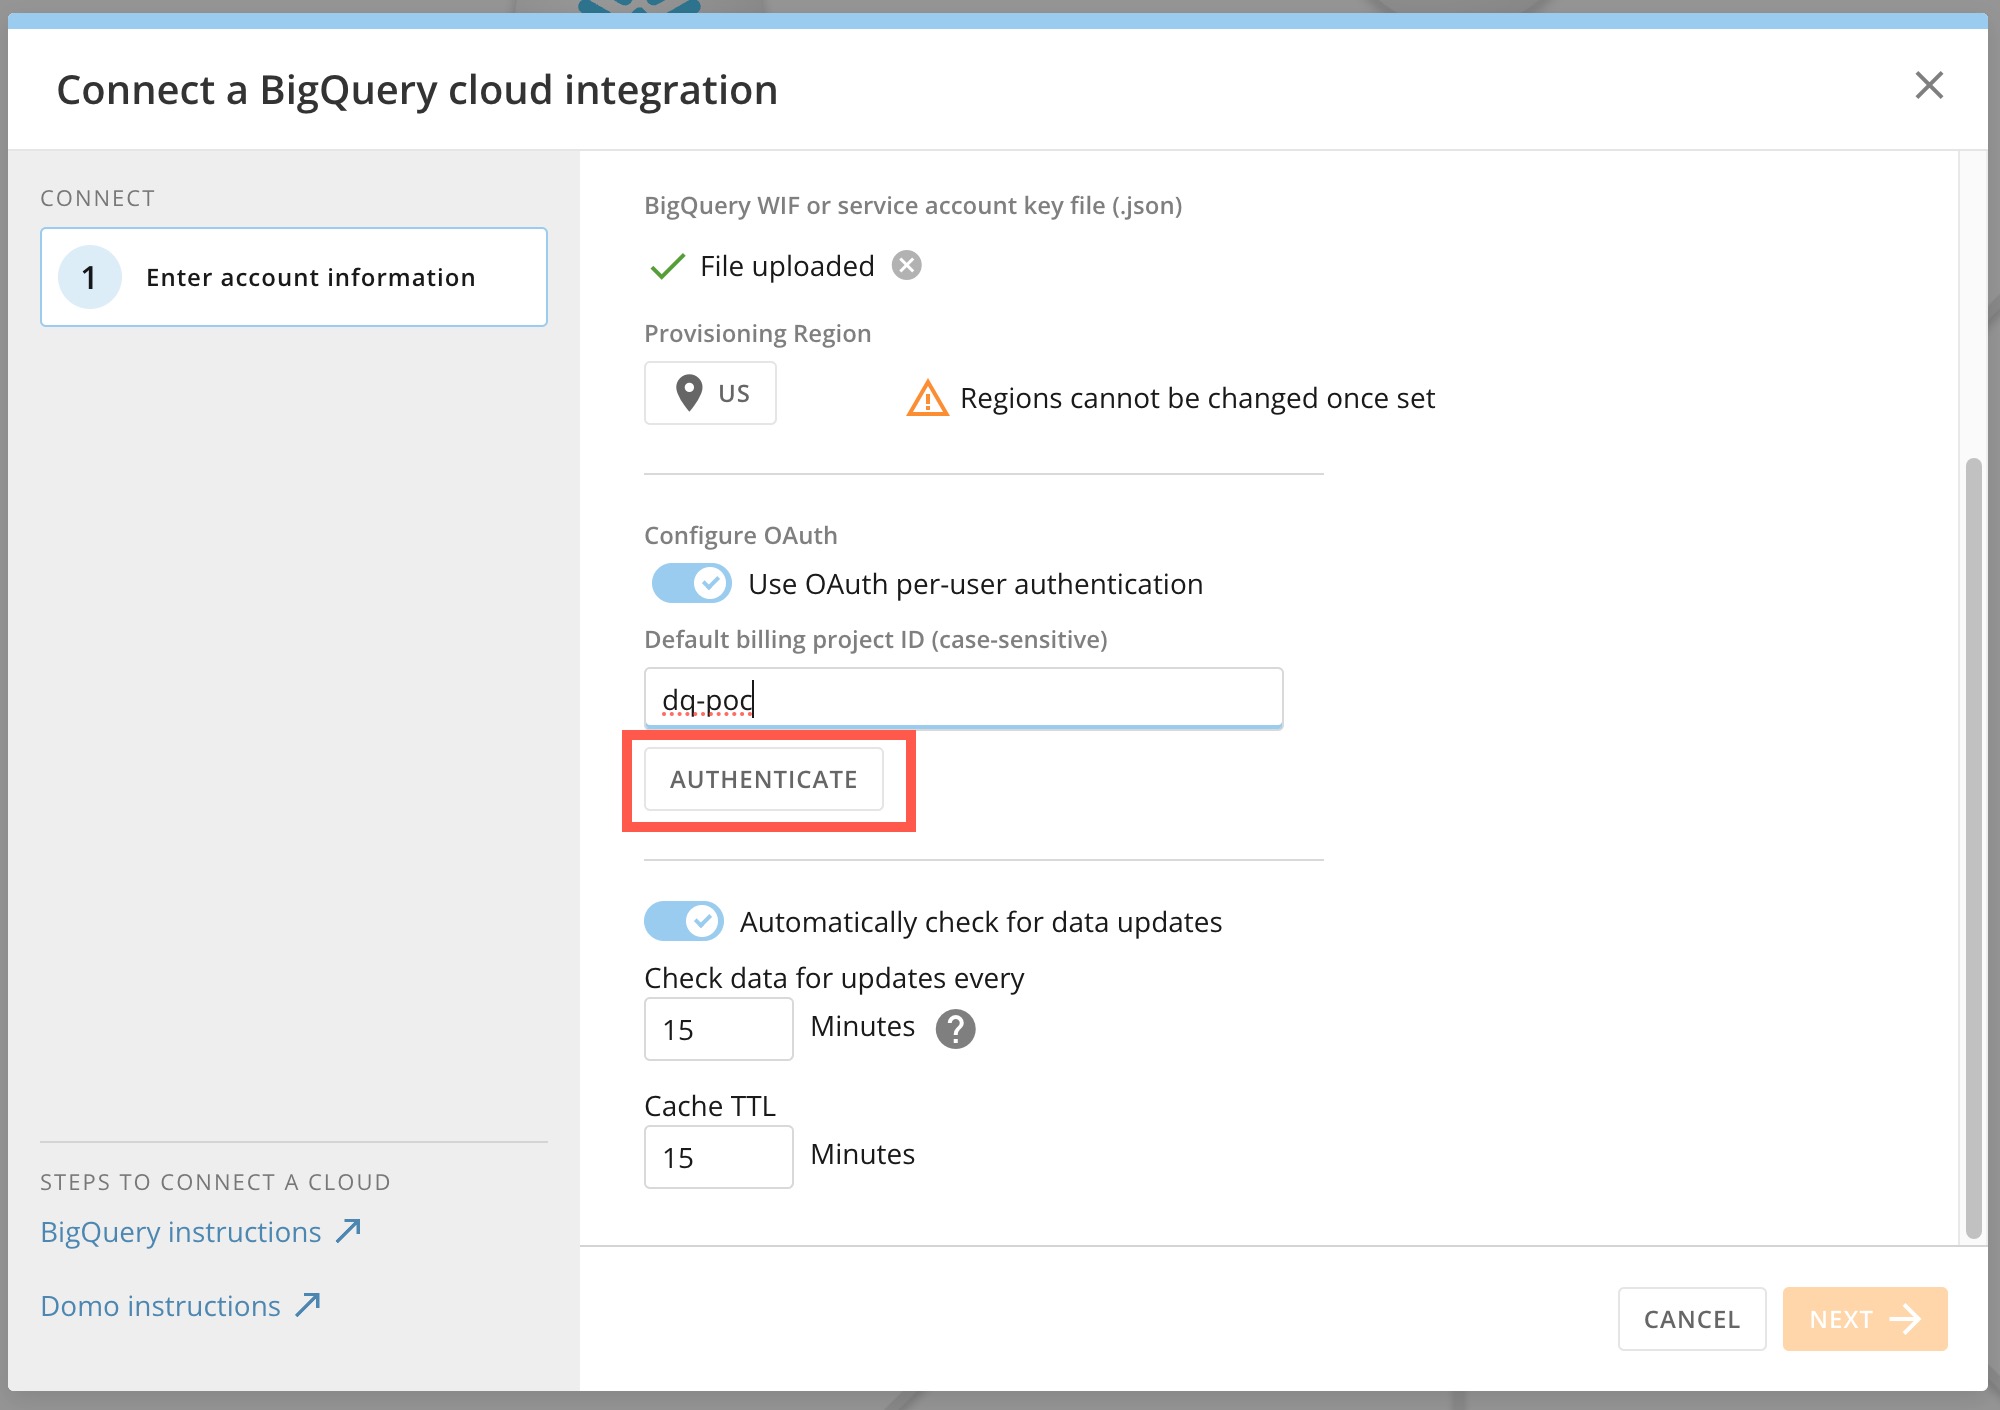The image size is (2000, 1410).
Task: Click the green checkmark beside File uploaded
Action: [x=666, y=267]
